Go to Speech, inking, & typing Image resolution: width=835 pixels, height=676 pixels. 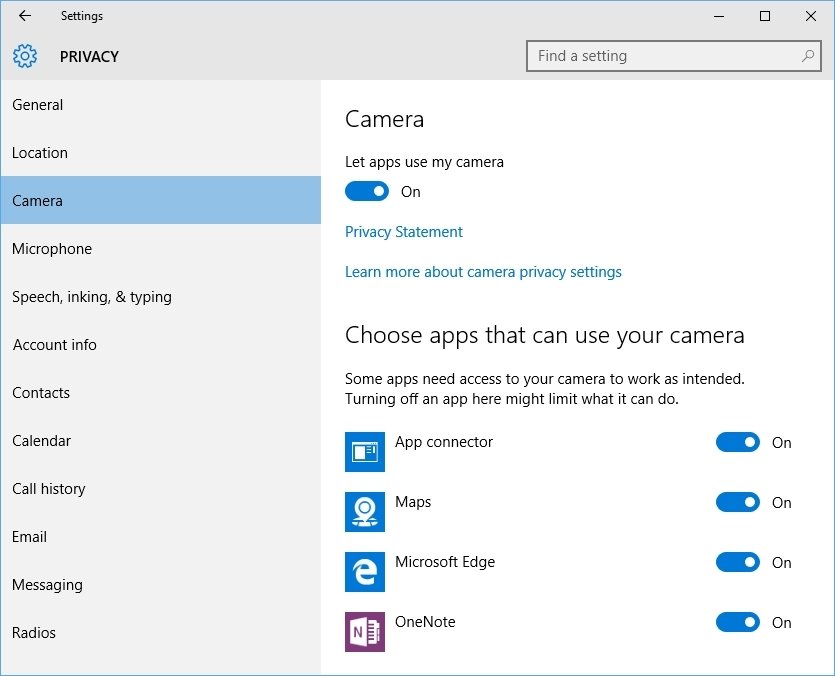(x=92, y=297)
